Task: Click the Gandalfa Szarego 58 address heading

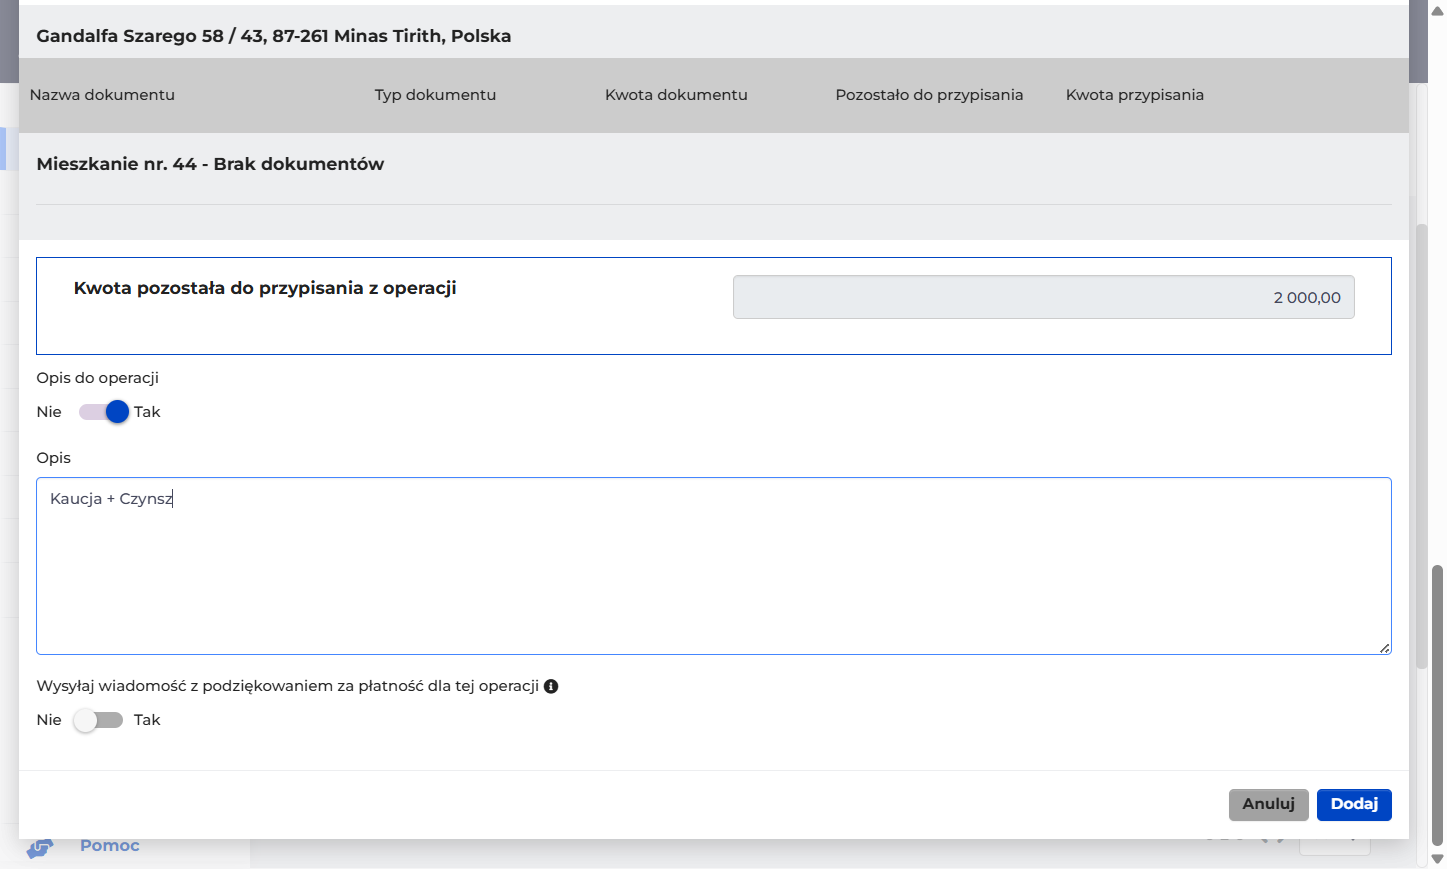Action: pos(273,36)
